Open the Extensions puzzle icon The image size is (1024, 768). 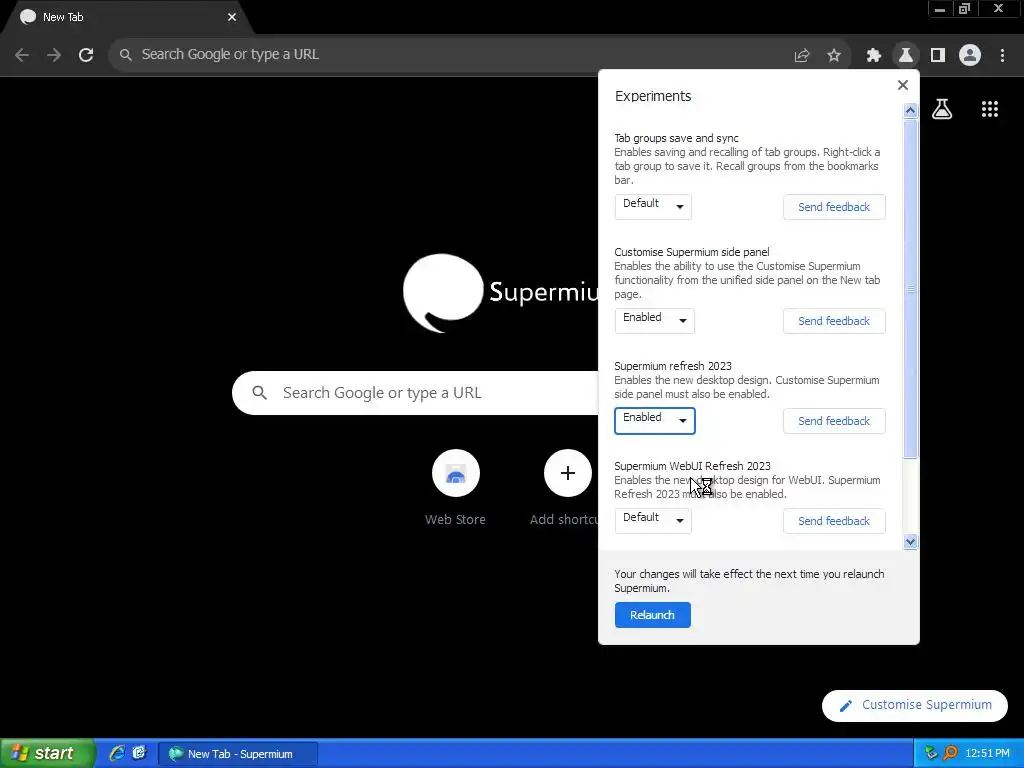(x=873, y=56)
